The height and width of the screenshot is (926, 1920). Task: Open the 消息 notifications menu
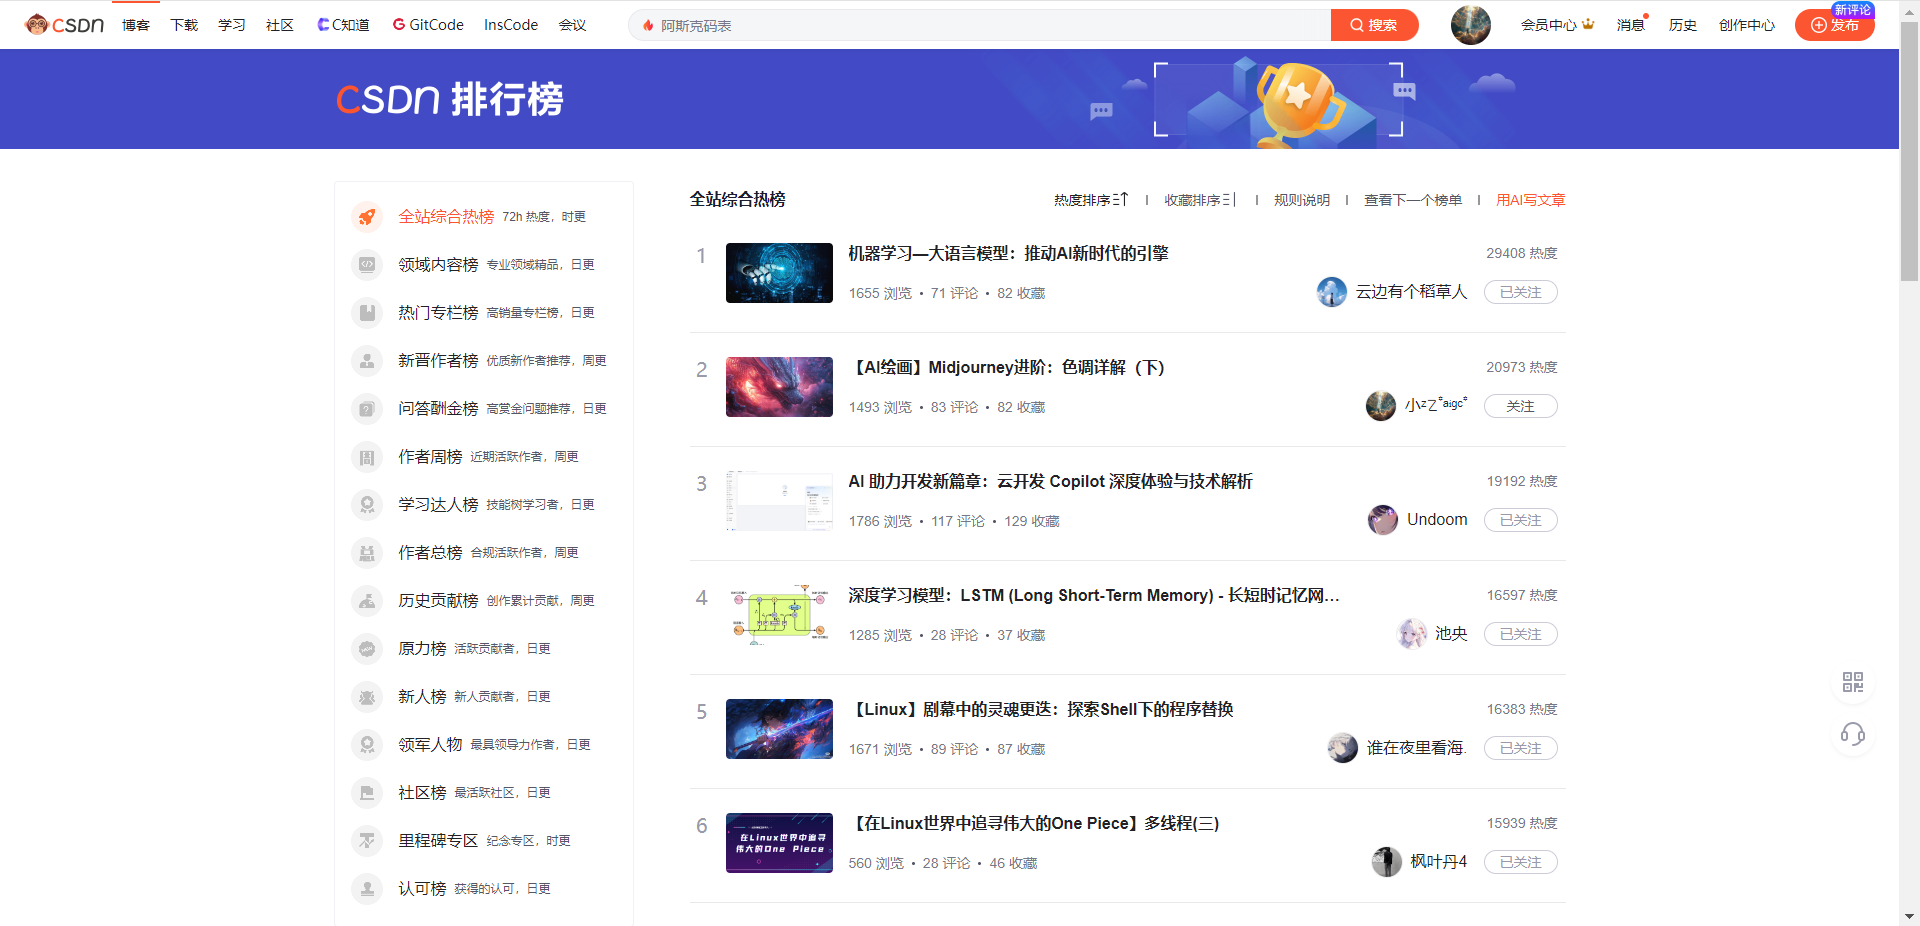pyautogui.click(x=1631, y=25)
